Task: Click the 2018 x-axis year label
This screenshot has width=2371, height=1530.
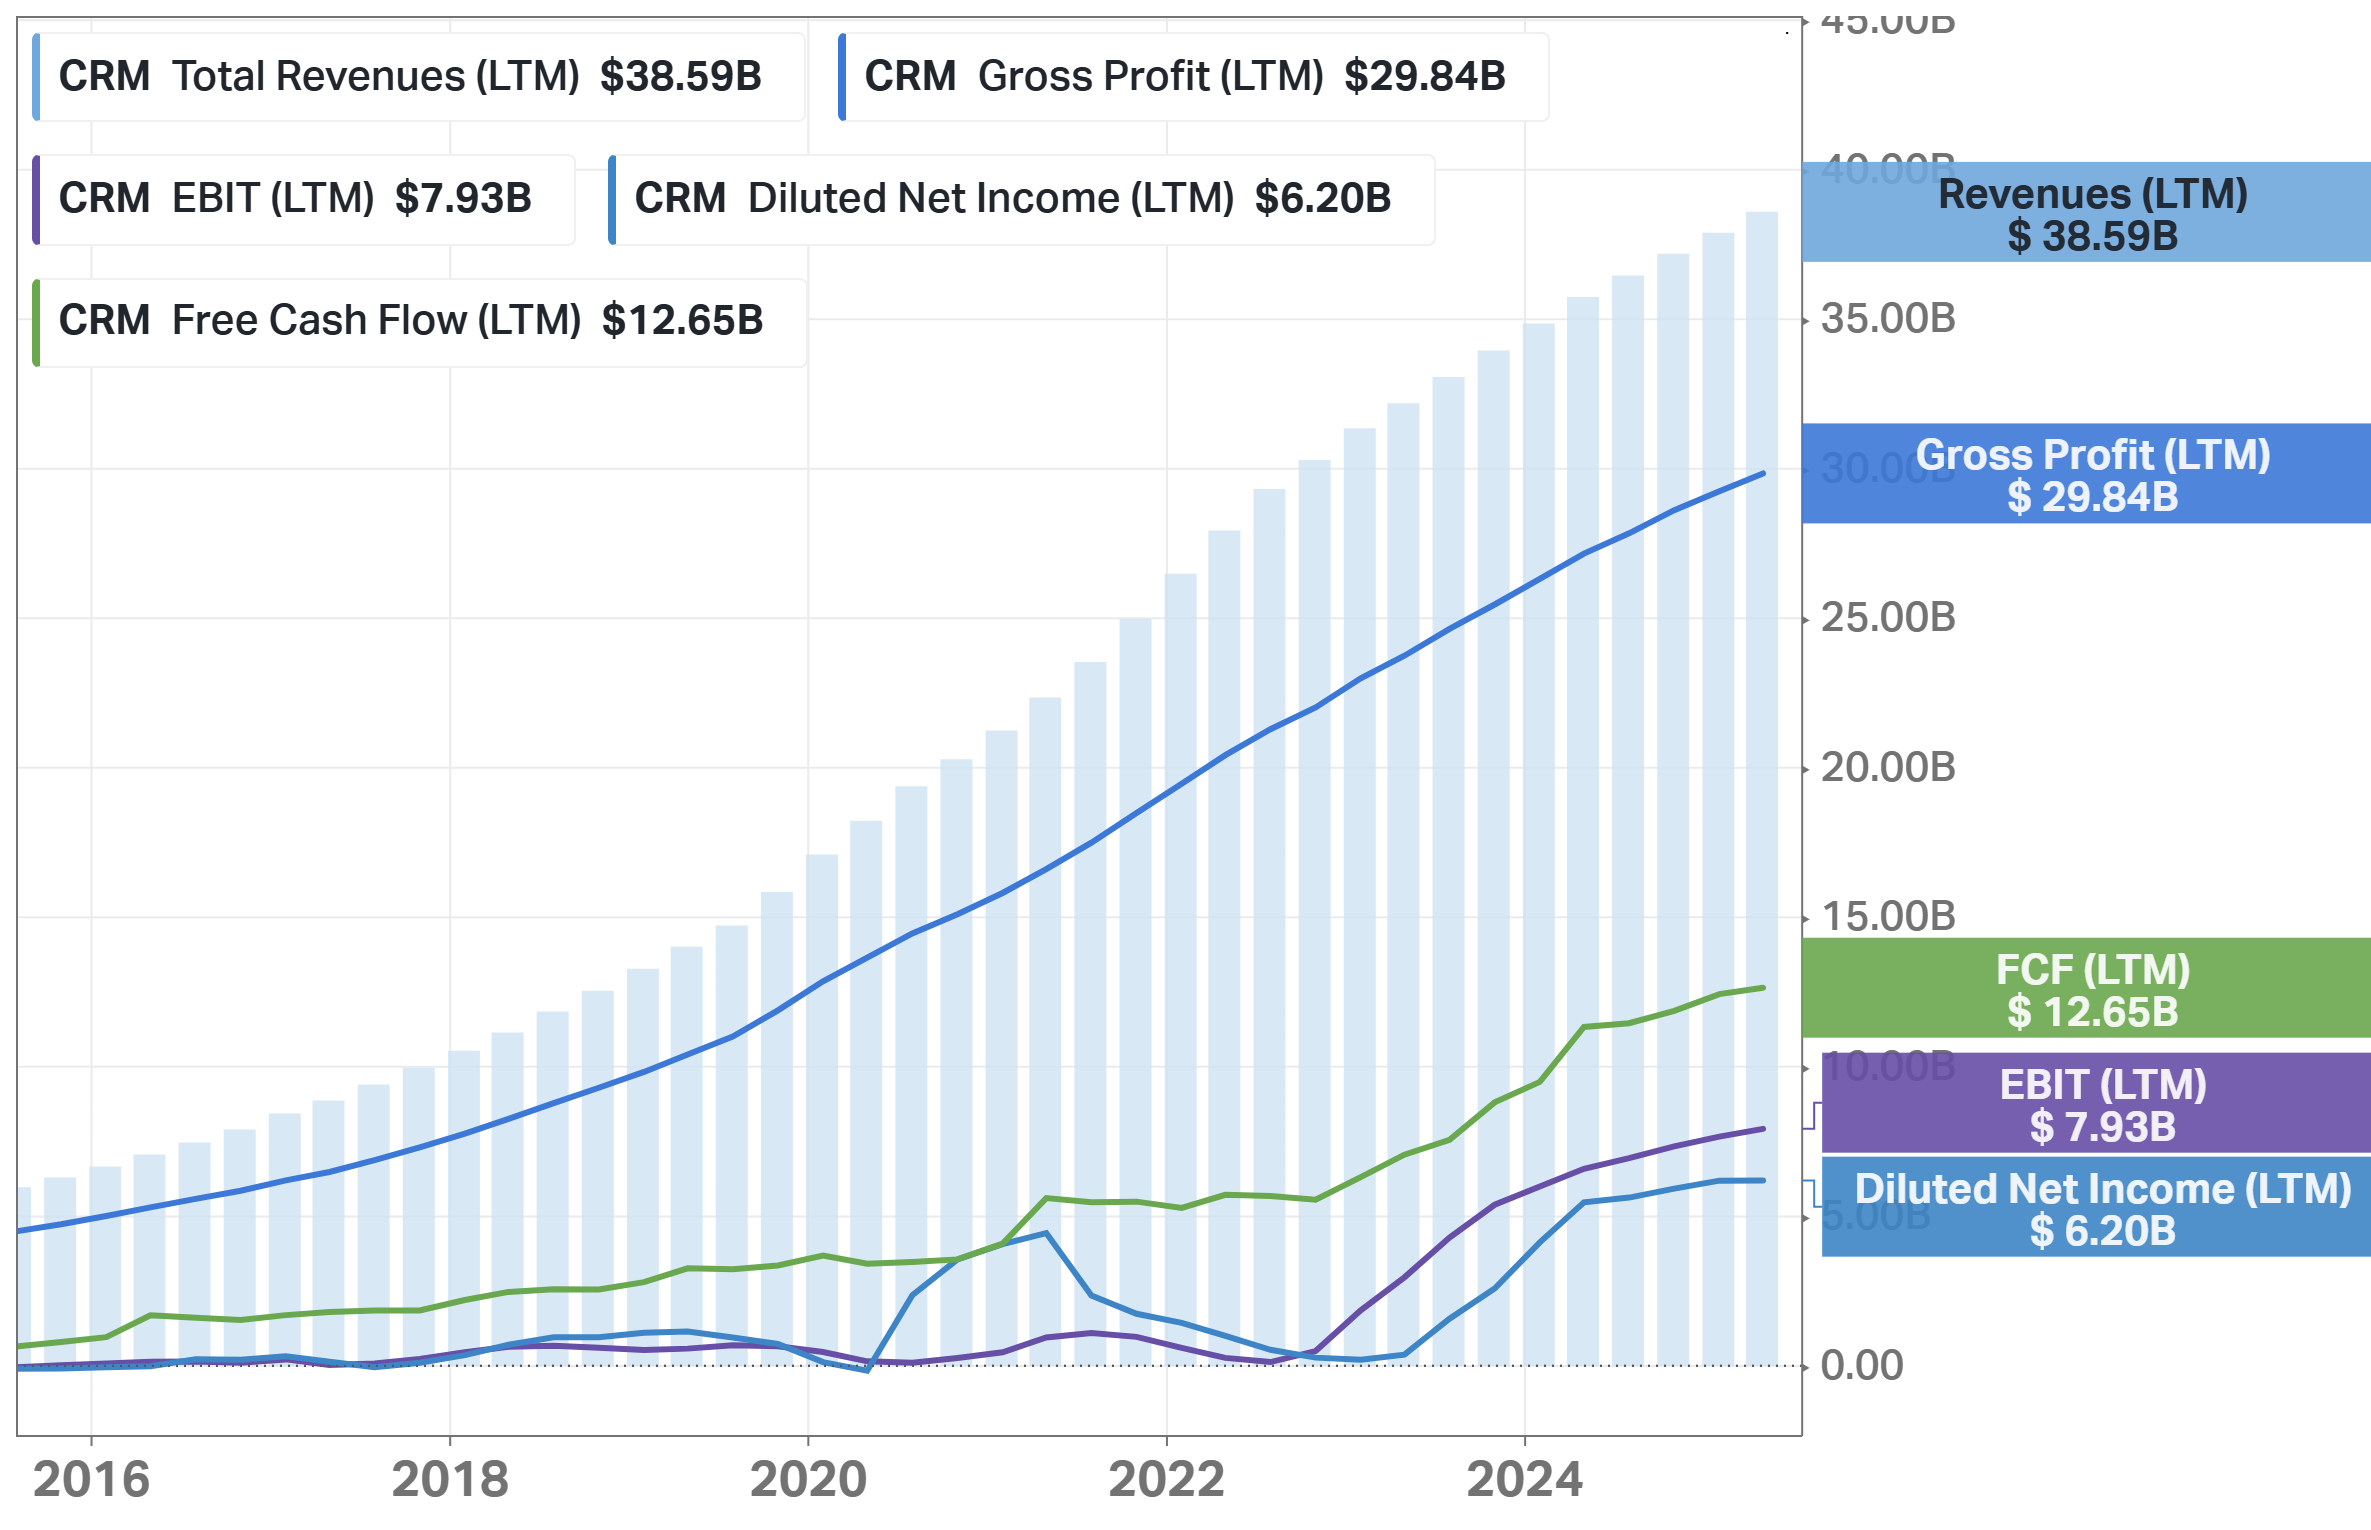Action: pyautogui.click(x=450, y=1479)
